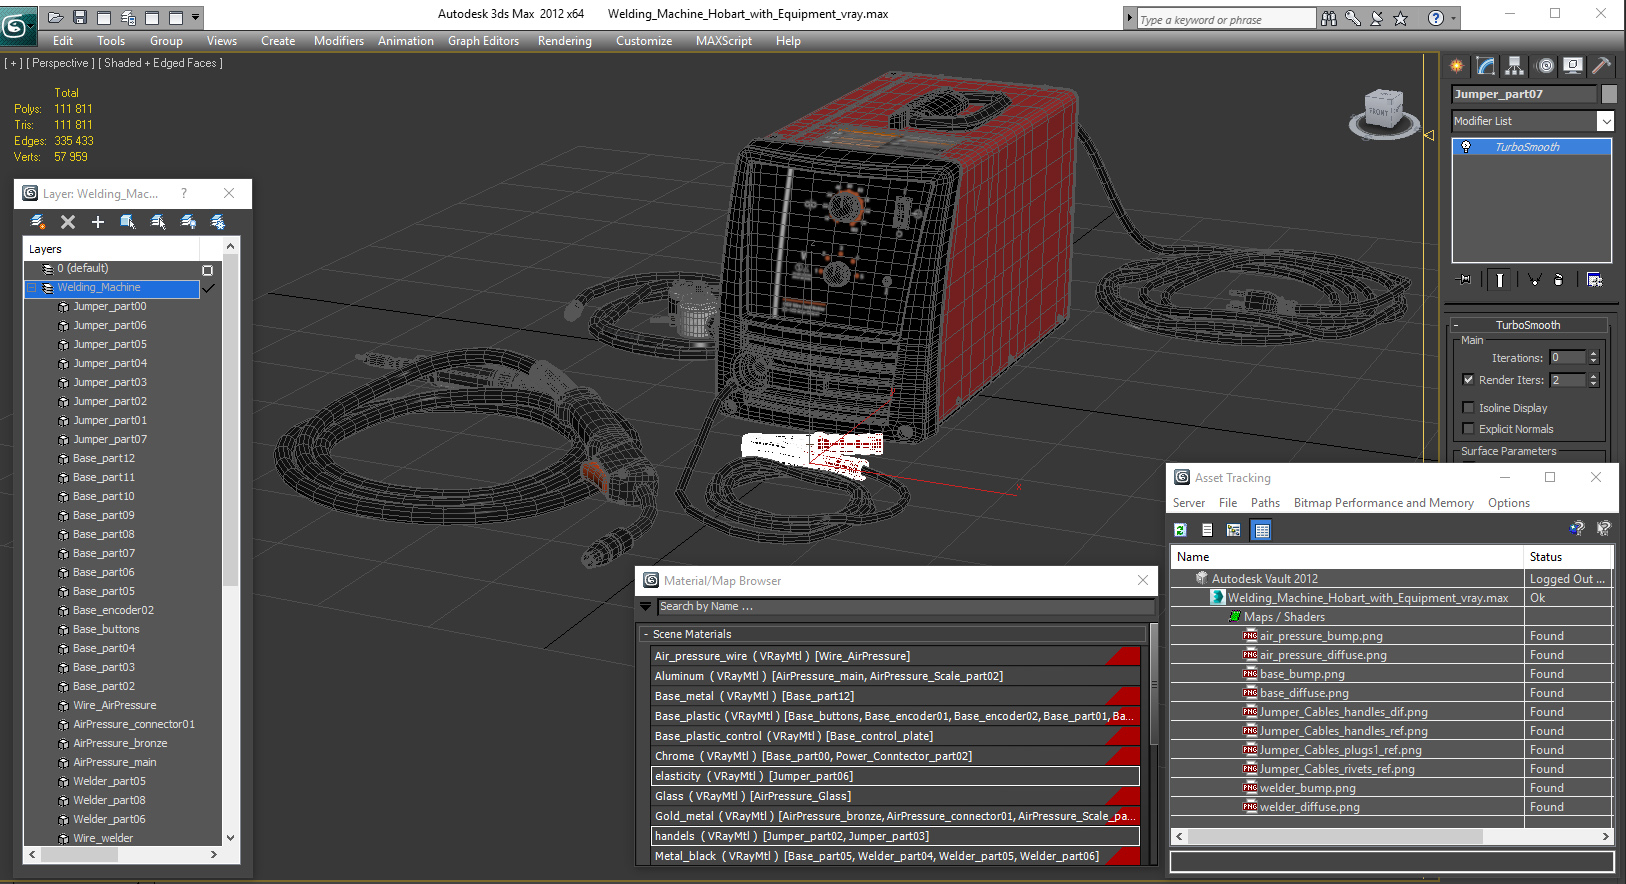Click Add Selected Objects plus icon in Layer dialog
The width and height of the screenshot is (1626, 884).
98,222
